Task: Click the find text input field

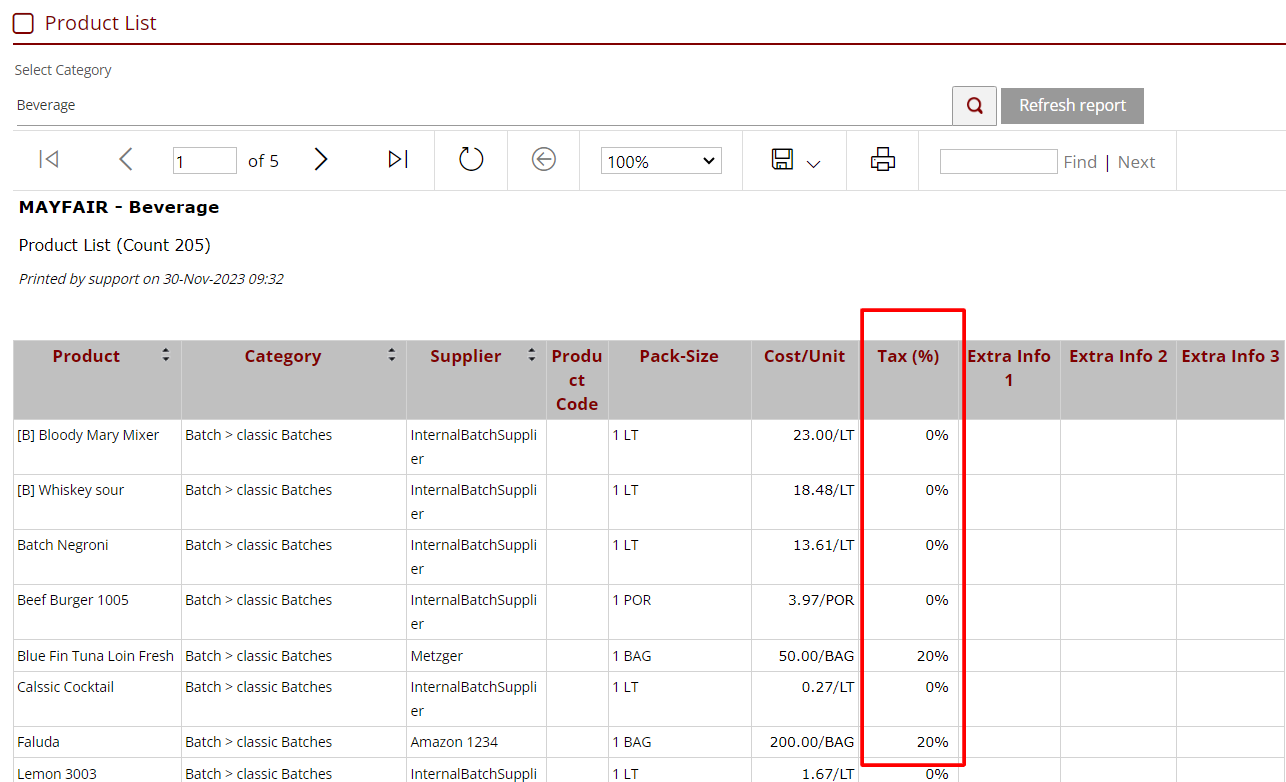Action: pyautogui.click(x=998, y=161)
